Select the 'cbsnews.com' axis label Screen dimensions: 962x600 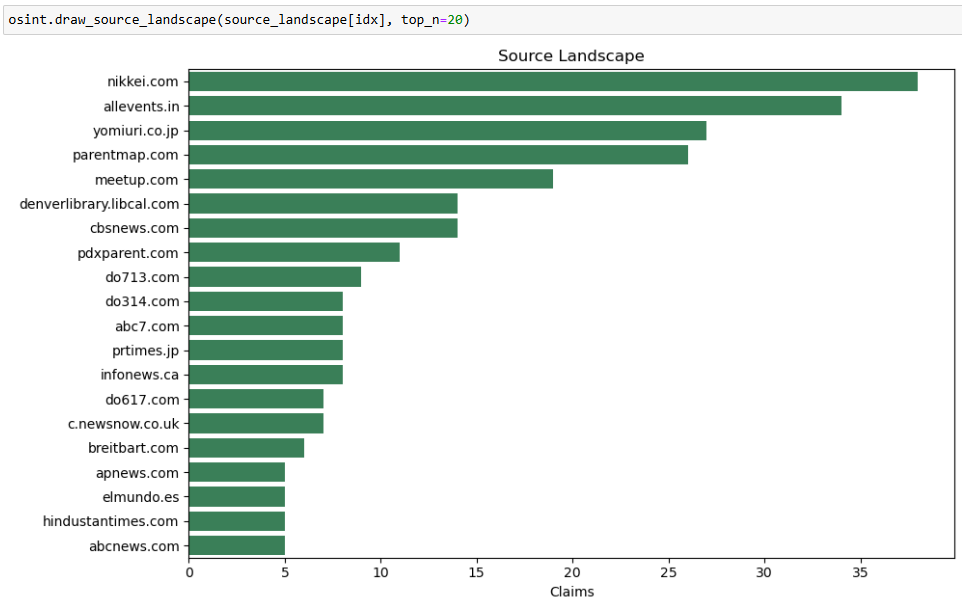[134, 228]
